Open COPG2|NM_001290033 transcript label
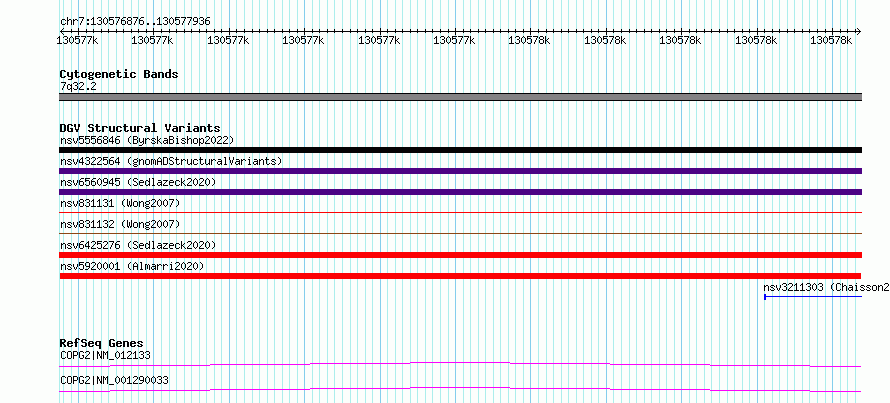890x403 pixels. coord(114,380)
